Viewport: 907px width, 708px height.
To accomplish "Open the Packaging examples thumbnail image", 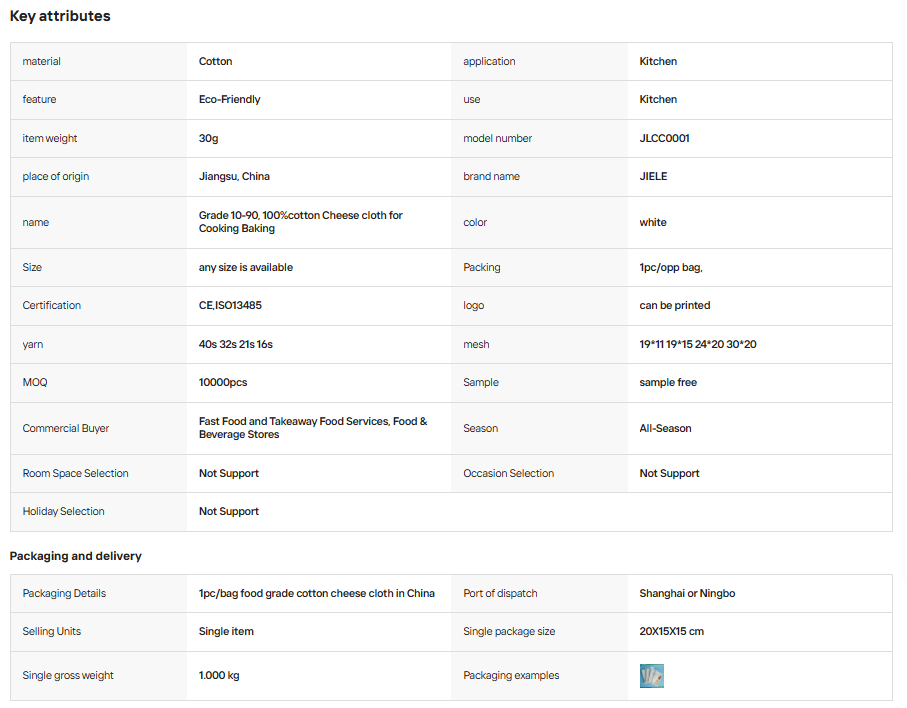I will [651, 676].
